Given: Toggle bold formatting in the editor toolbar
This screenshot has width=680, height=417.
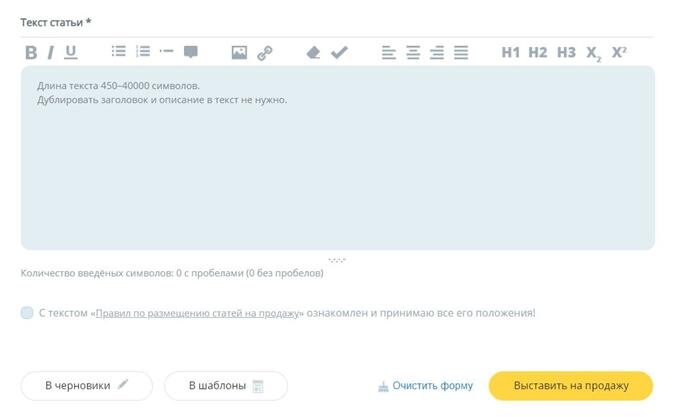Looking at the screenshot, I should (31, 52).
